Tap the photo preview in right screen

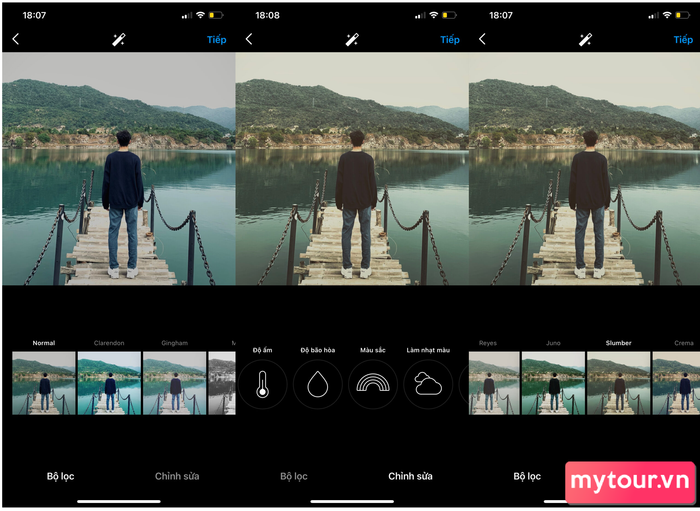click(x=584, y=169)
